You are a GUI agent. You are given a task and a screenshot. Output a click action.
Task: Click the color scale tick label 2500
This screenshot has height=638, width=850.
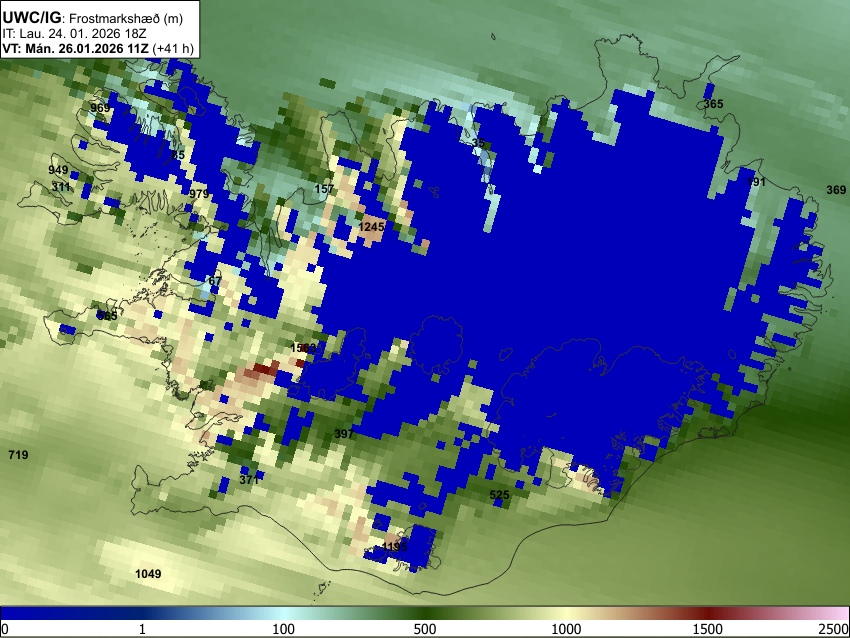[x=834, y=629]
